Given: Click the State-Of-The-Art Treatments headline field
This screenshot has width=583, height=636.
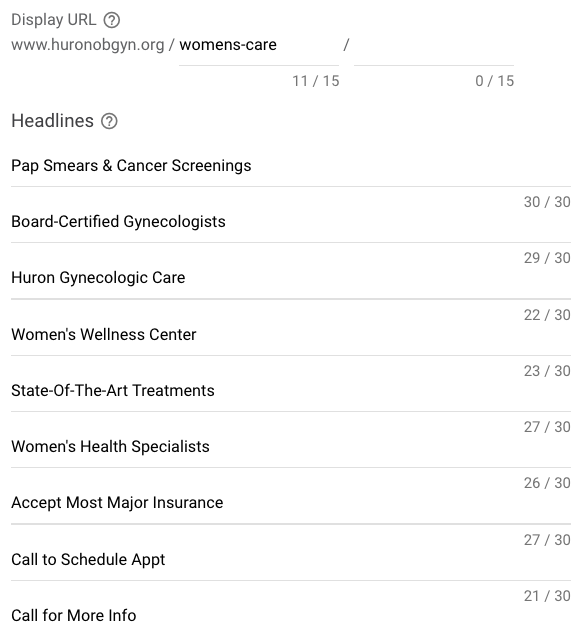Looking at the screenshot, I should [291, 391].
